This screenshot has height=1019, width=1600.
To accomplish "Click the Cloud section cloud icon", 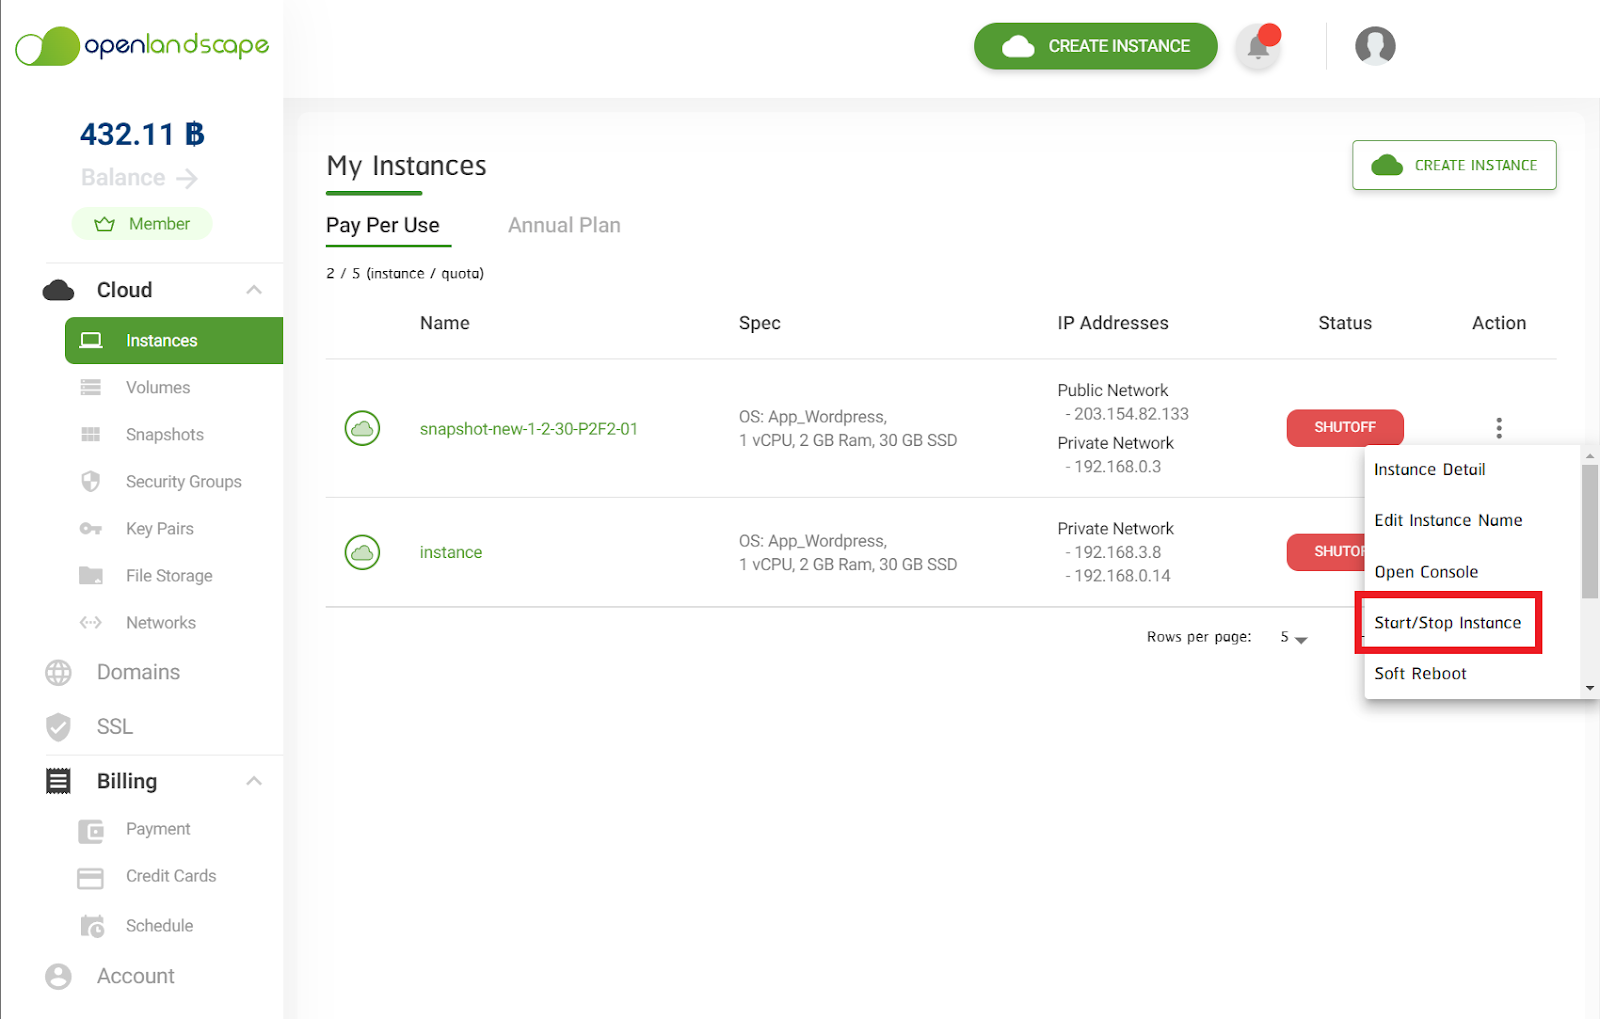I will (58, 290).
